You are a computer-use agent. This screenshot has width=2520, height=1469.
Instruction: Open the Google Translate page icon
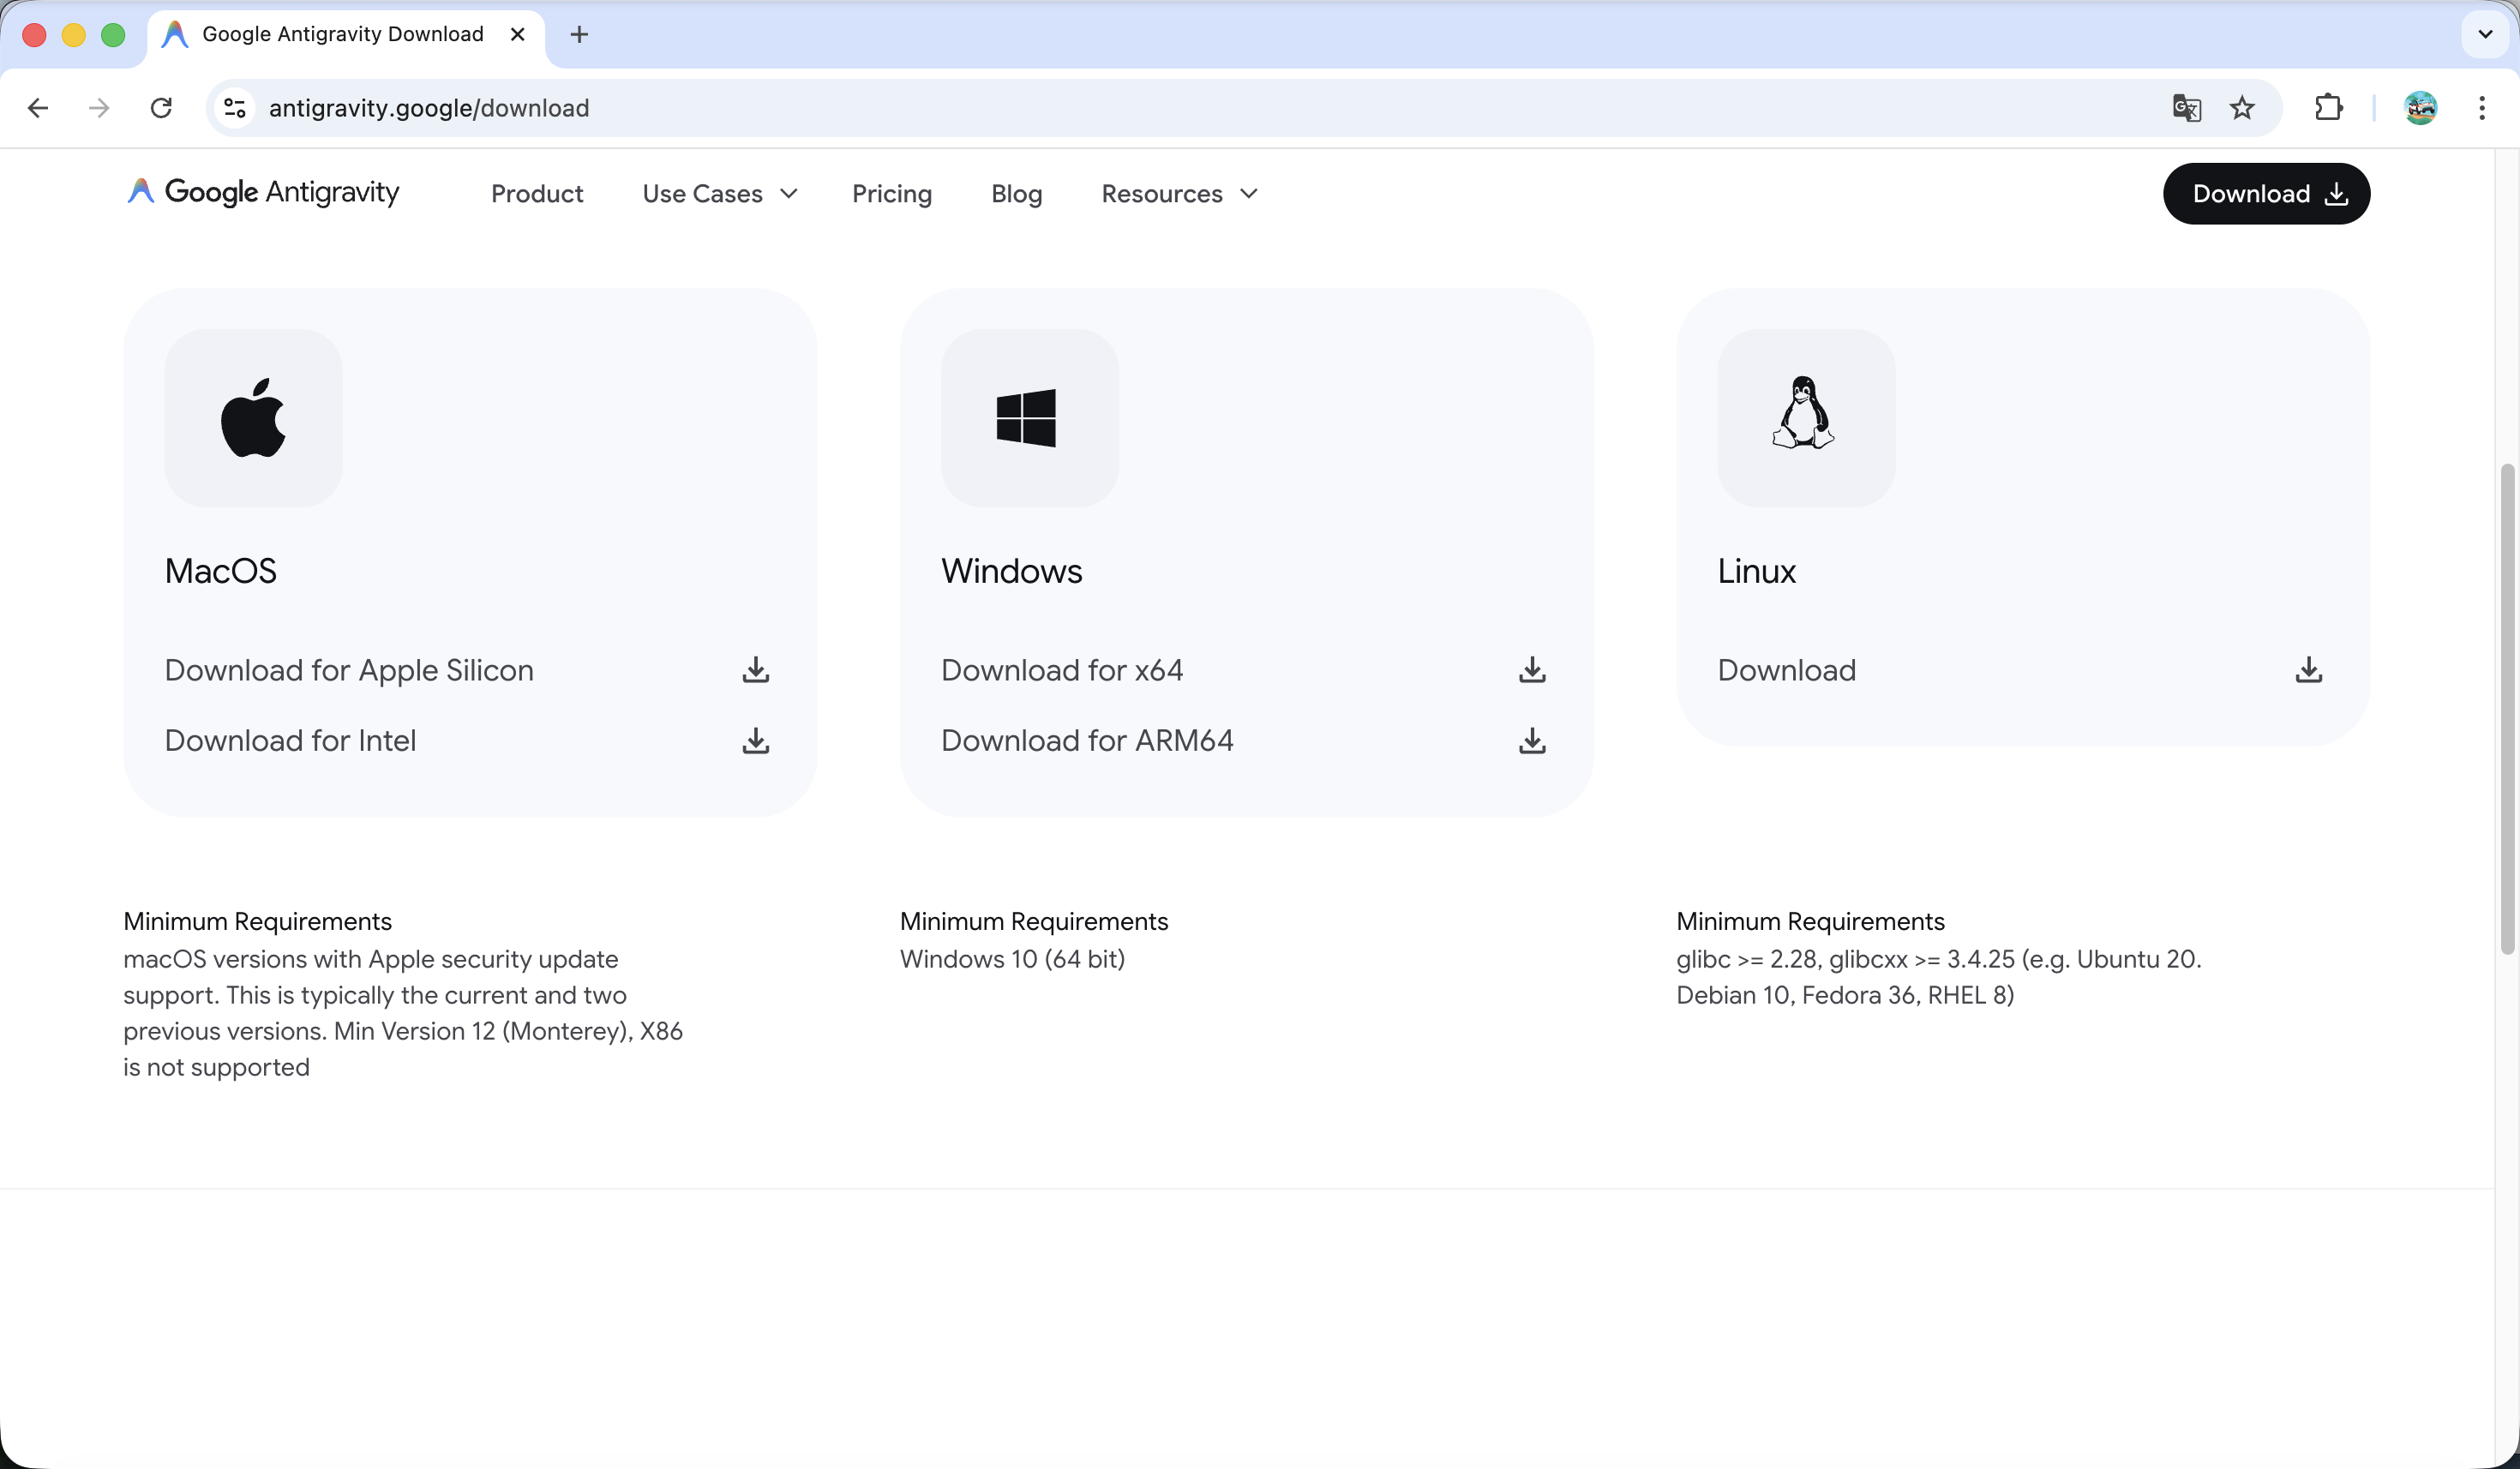[x=2186, y=108]
